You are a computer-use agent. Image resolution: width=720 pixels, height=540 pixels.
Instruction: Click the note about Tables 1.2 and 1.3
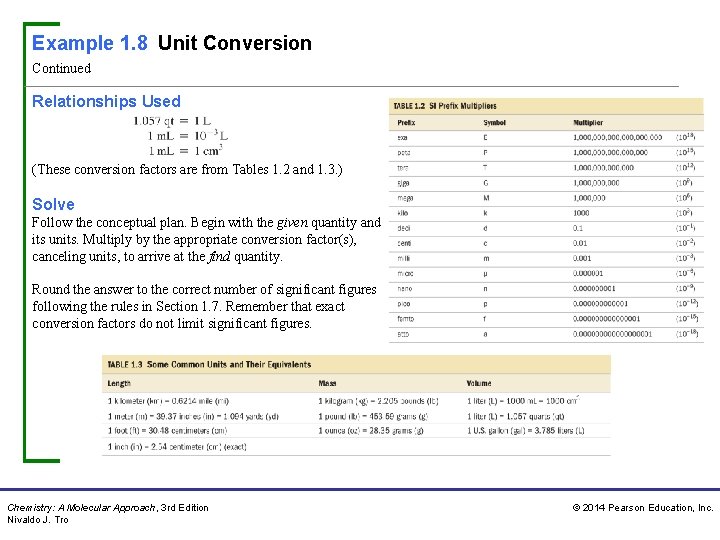click(187, 170)
